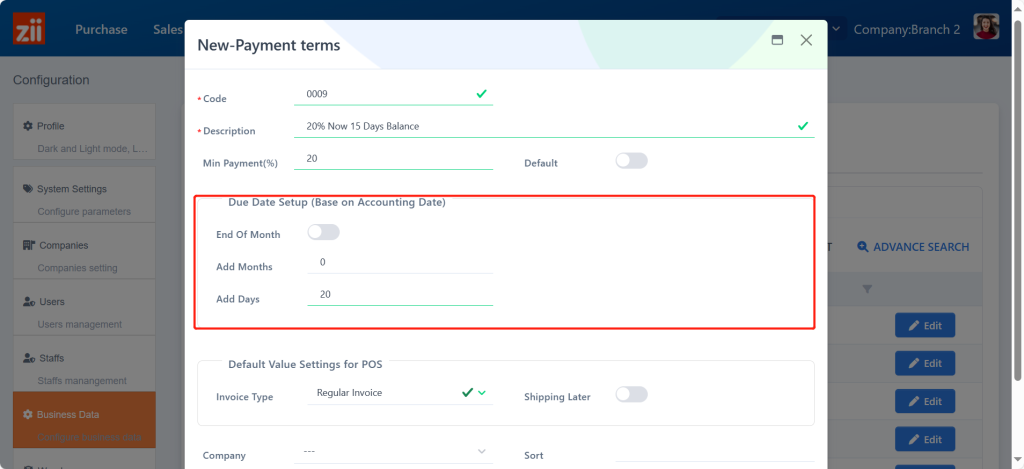This screenshot has height=469, width=1024.
Task: Turn on Shipping Later switch
Action: coord(631,395)
